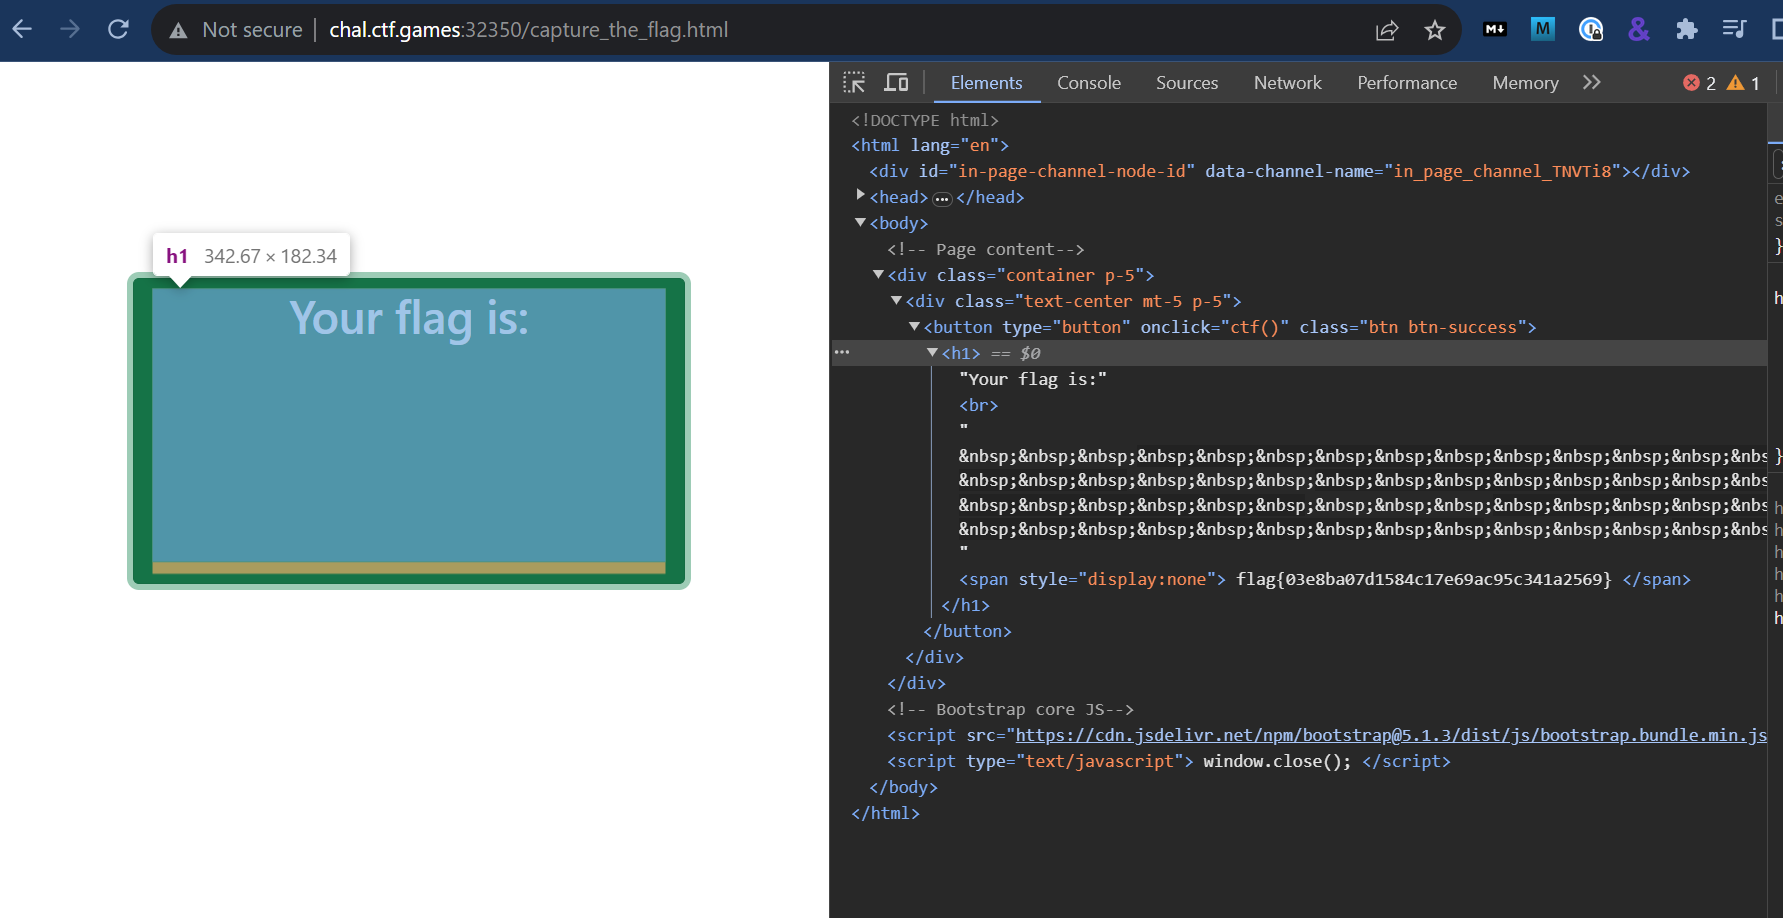Reload the current page

118,30
